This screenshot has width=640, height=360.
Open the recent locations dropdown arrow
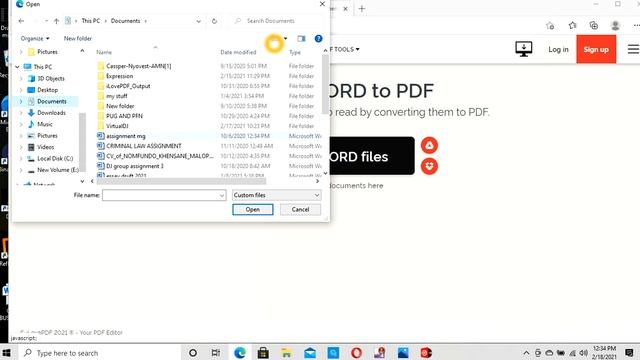point(47,21)
